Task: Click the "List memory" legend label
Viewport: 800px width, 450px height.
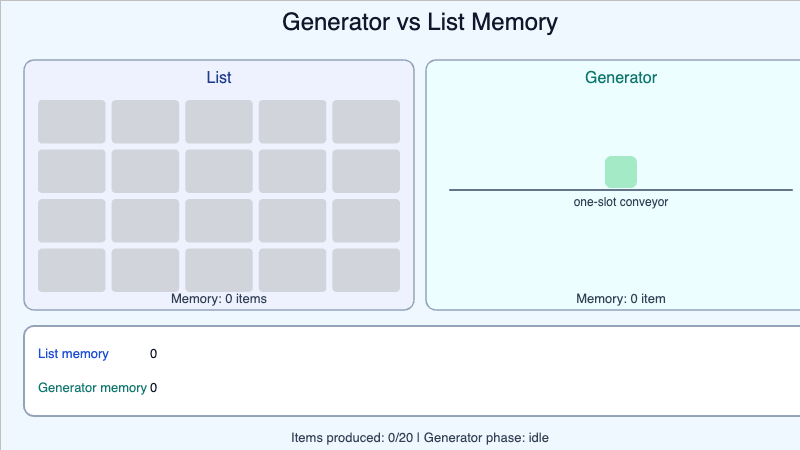Action: tap(73, 354)
